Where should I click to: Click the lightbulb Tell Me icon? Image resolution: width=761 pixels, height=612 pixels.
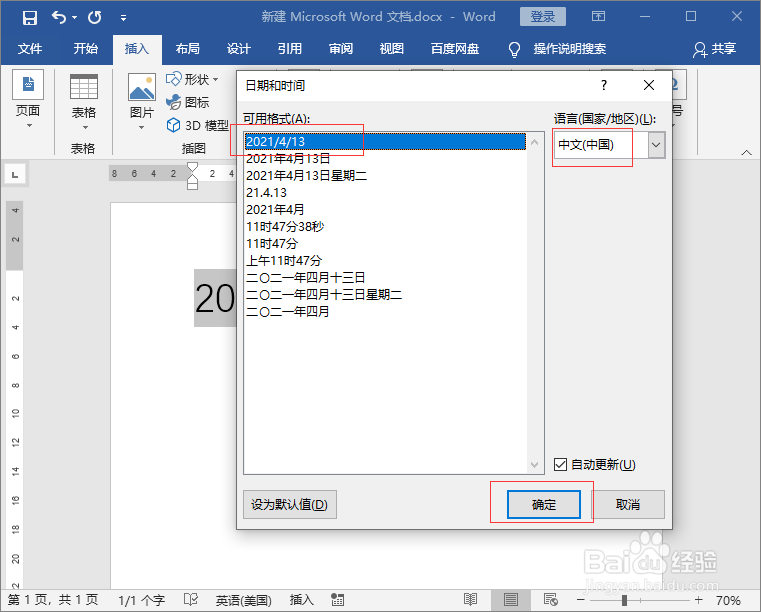[514, 49]
